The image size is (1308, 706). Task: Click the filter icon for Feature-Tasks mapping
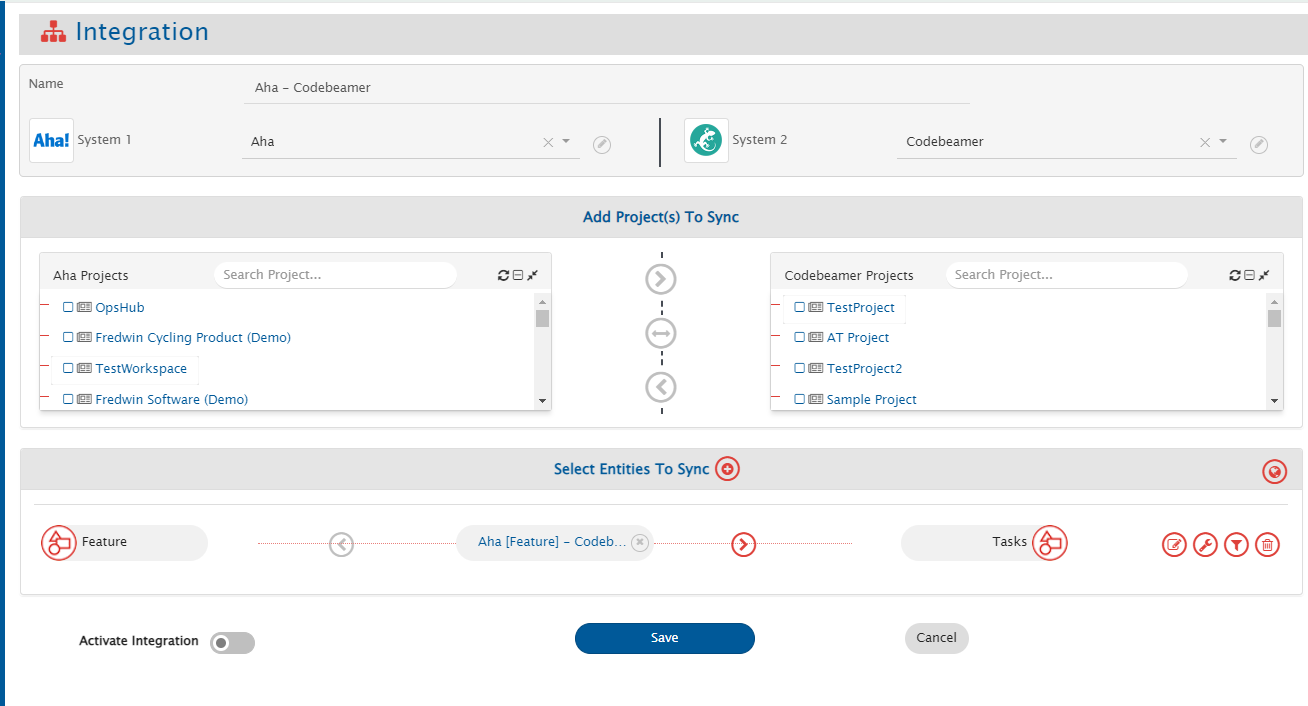coord(1236,545)
